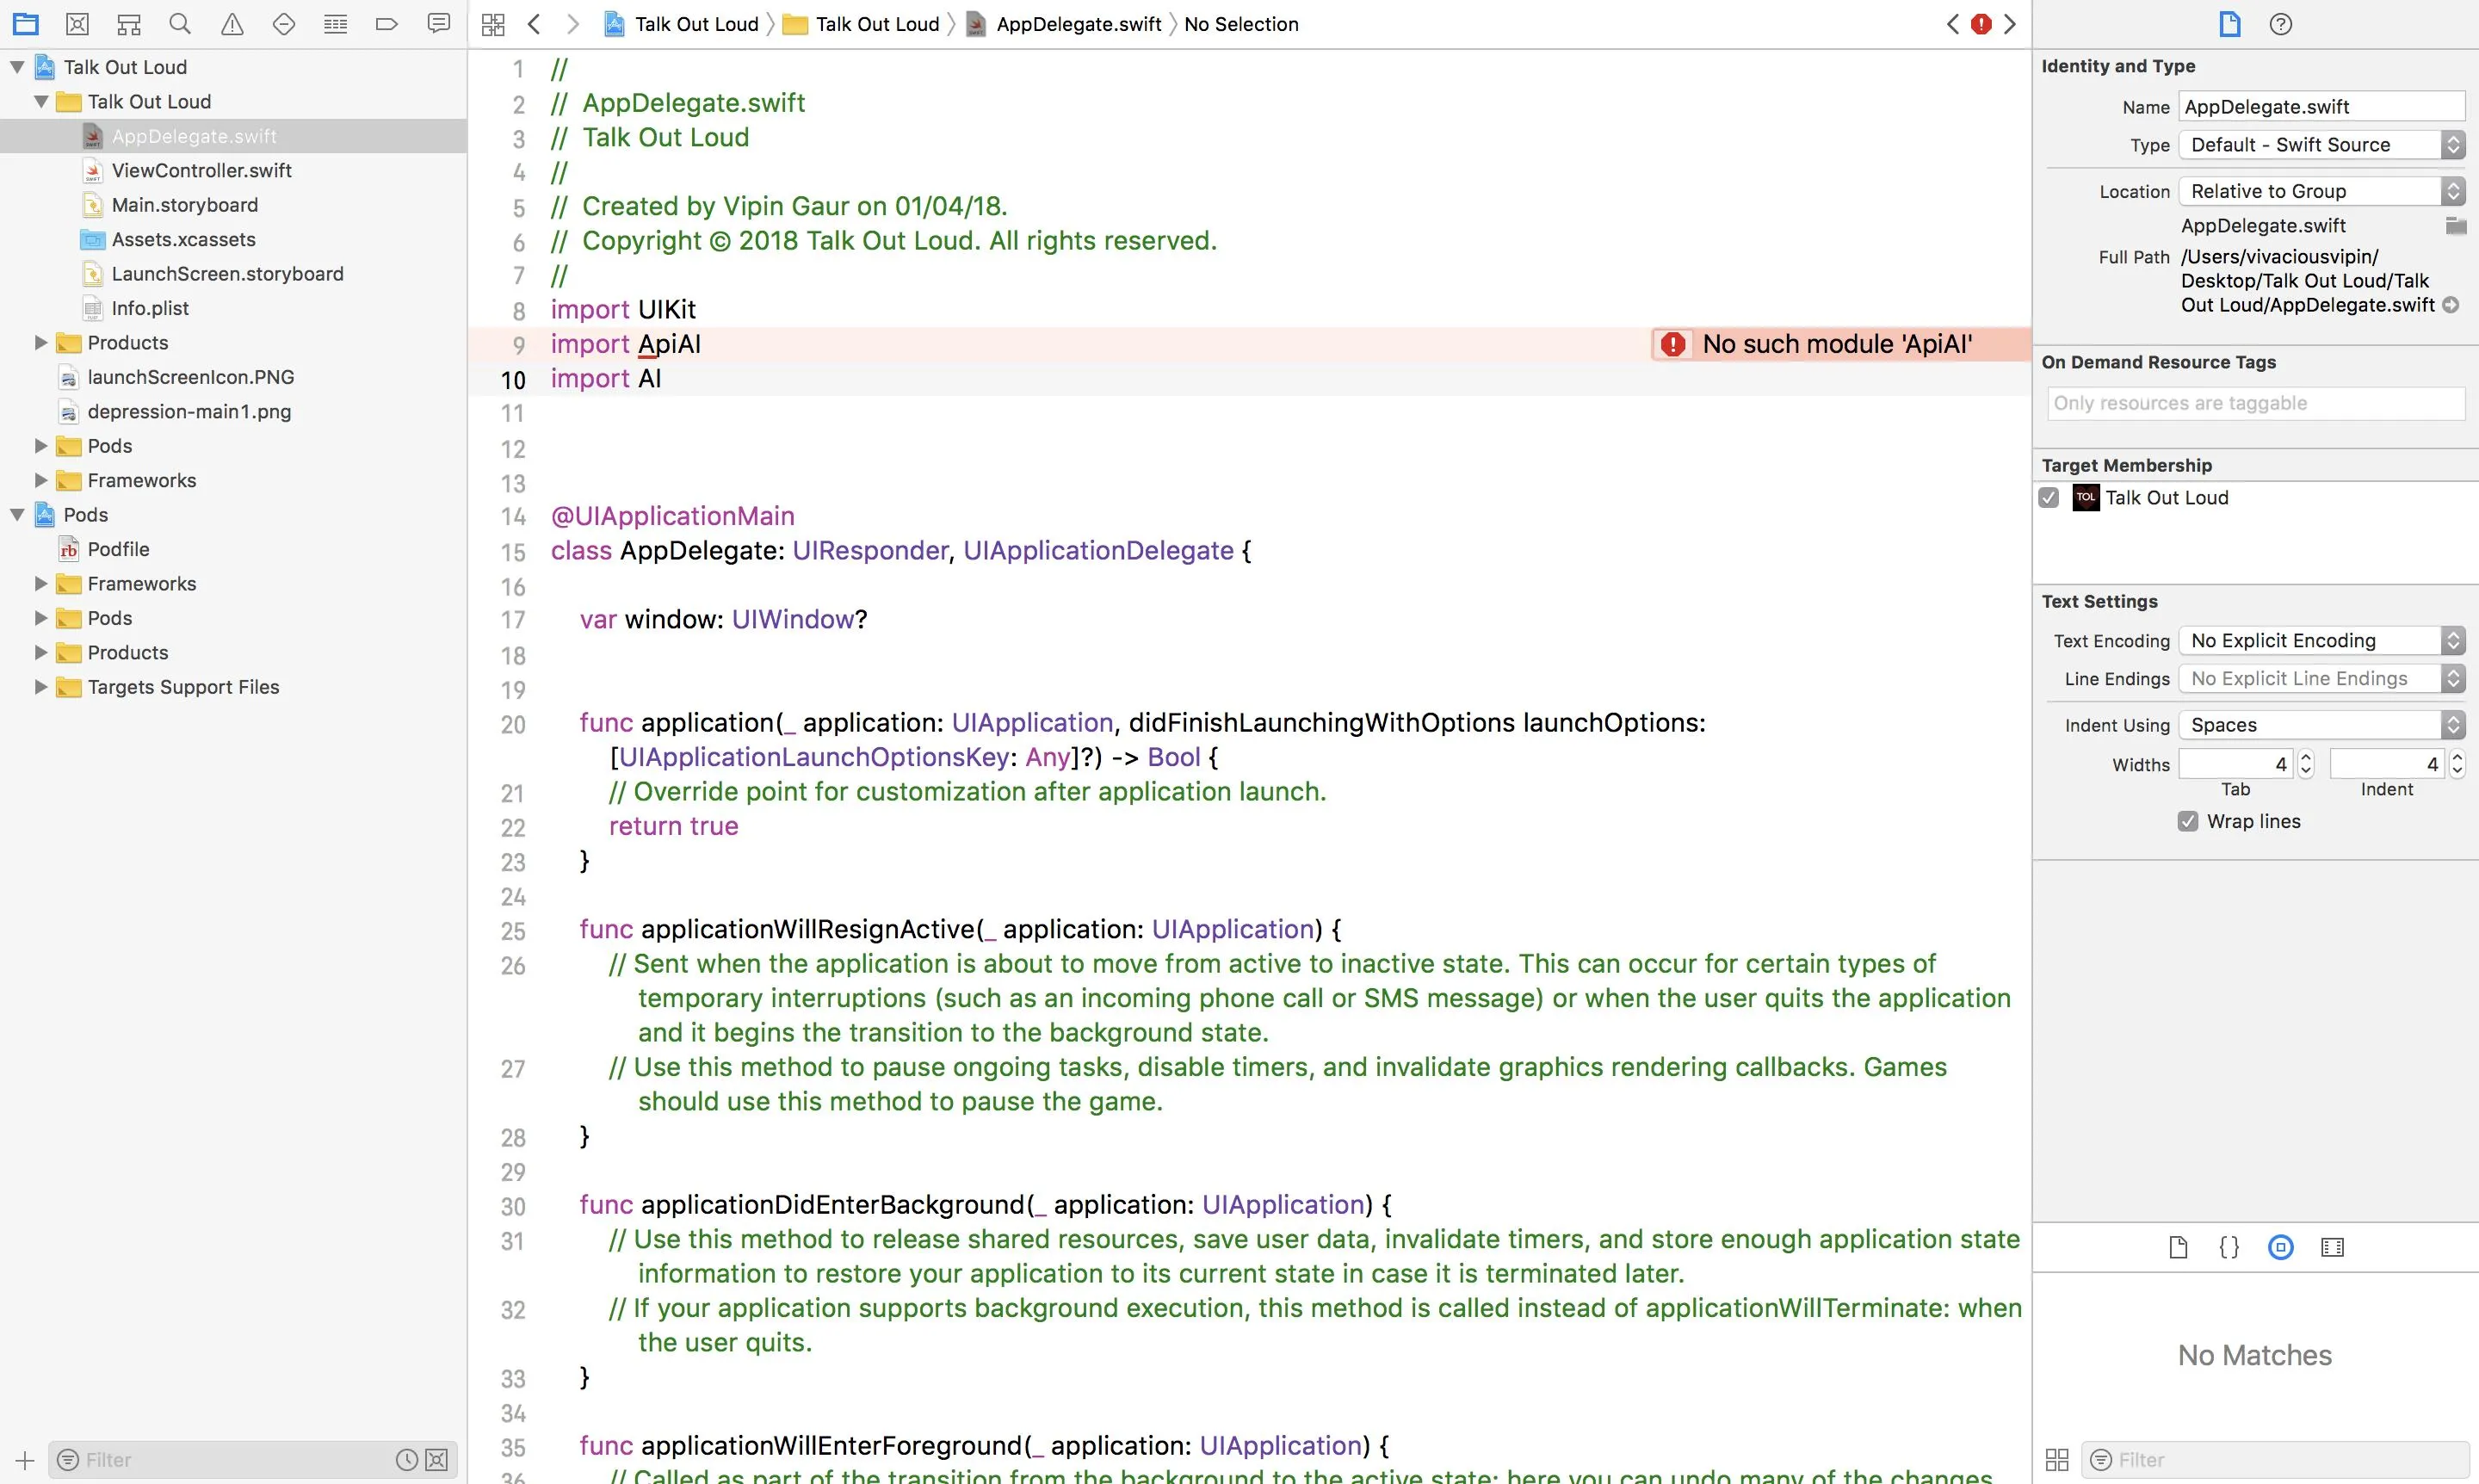Click the No such module error badge
The height and width of the screenshot is (1484, 2479).
pos(1672,344)
